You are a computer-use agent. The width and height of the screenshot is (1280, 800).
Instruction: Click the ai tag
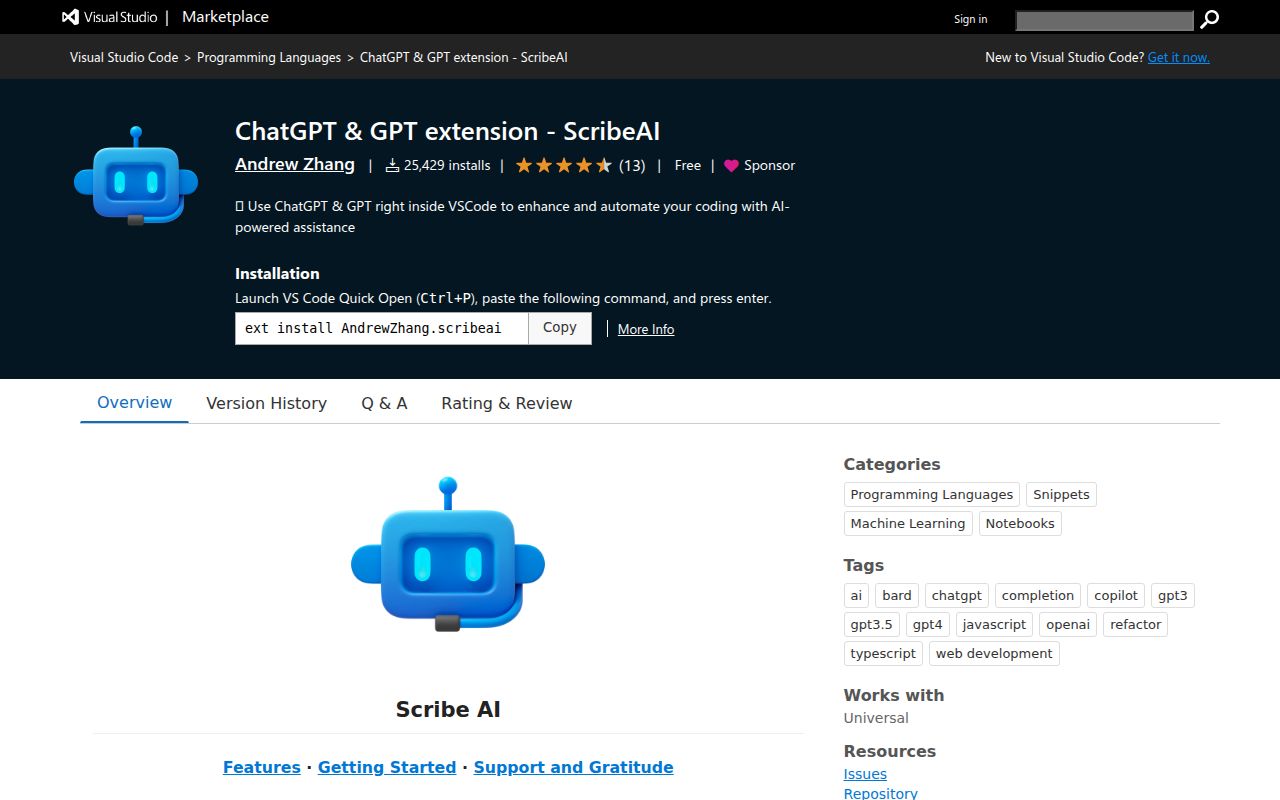point(856,595)
